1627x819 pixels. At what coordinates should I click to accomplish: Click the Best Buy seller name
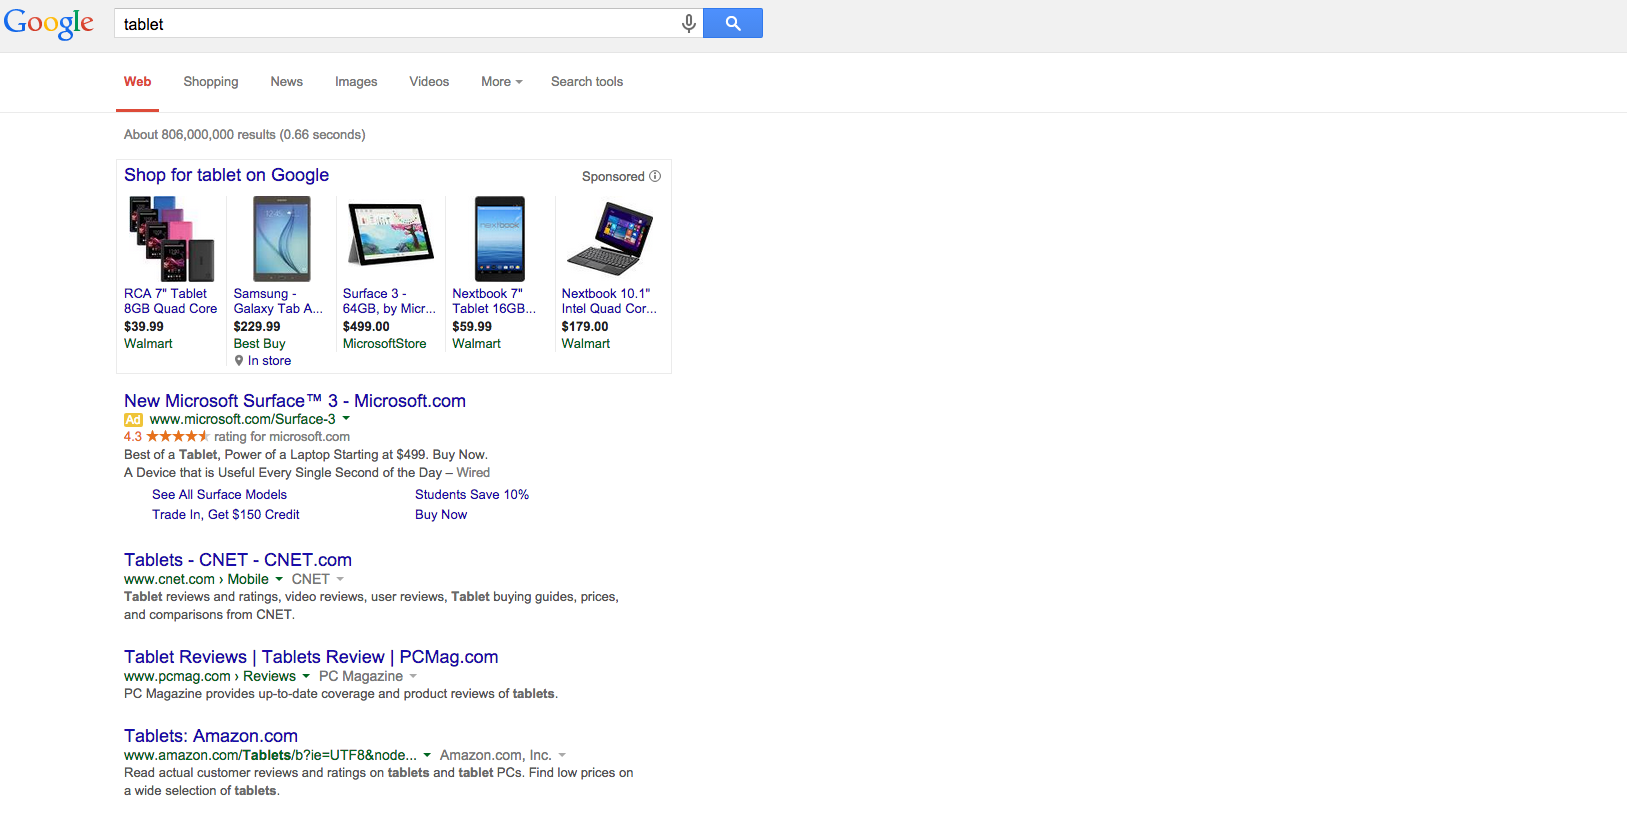tap(260, 344)
